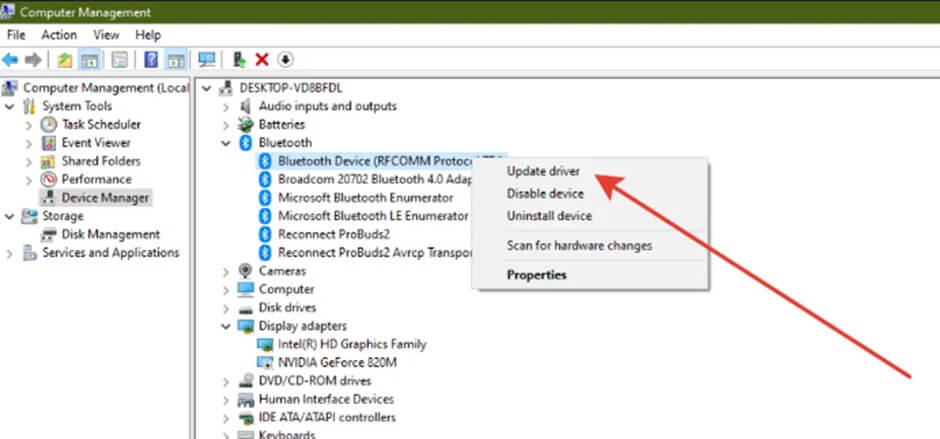Toggle Show/Hide Console Tree toolbar icon
Screen dimensions: 940x439
(89, 59)
